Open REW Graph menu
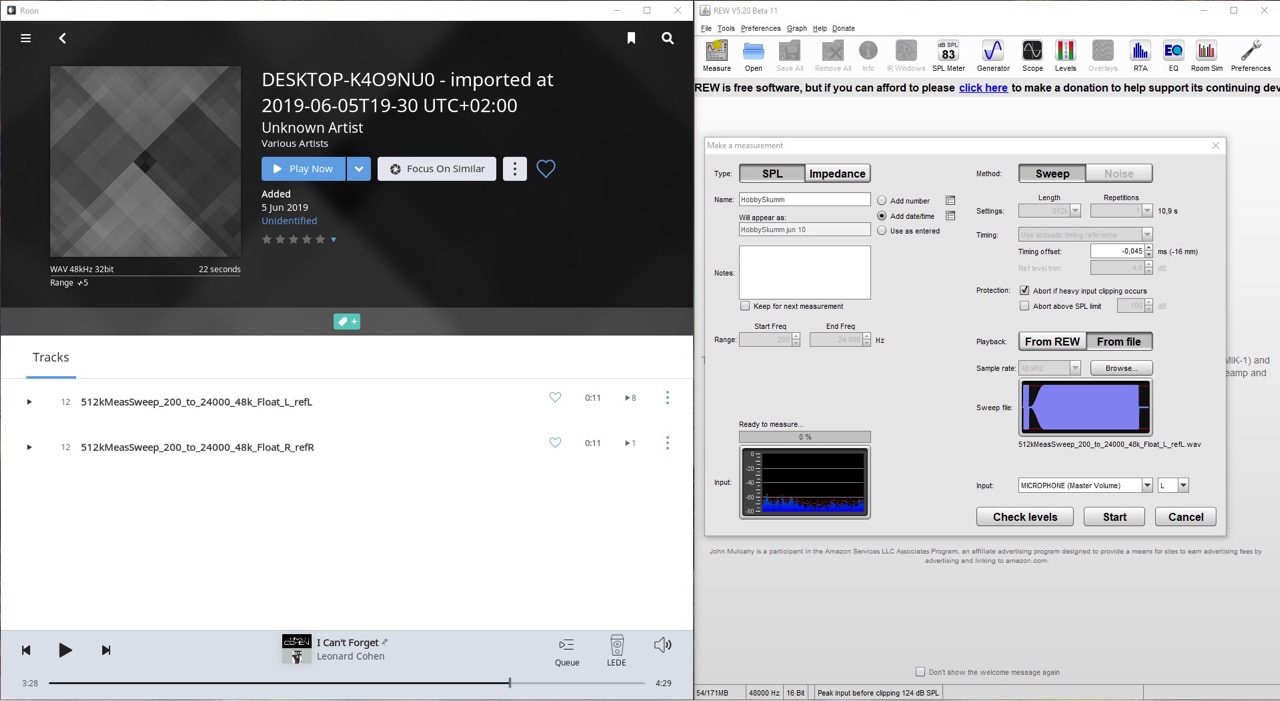1280x701 pixels. pos(797,28)
